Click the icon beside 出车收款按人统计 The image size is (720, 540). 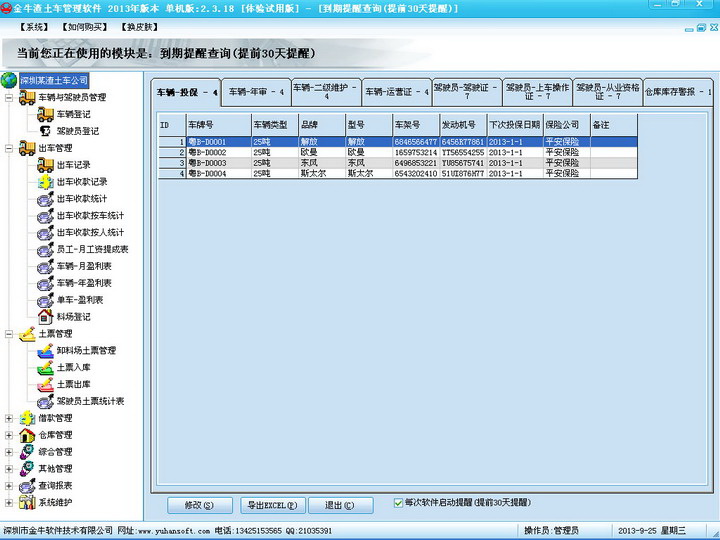tap(45, 232)
